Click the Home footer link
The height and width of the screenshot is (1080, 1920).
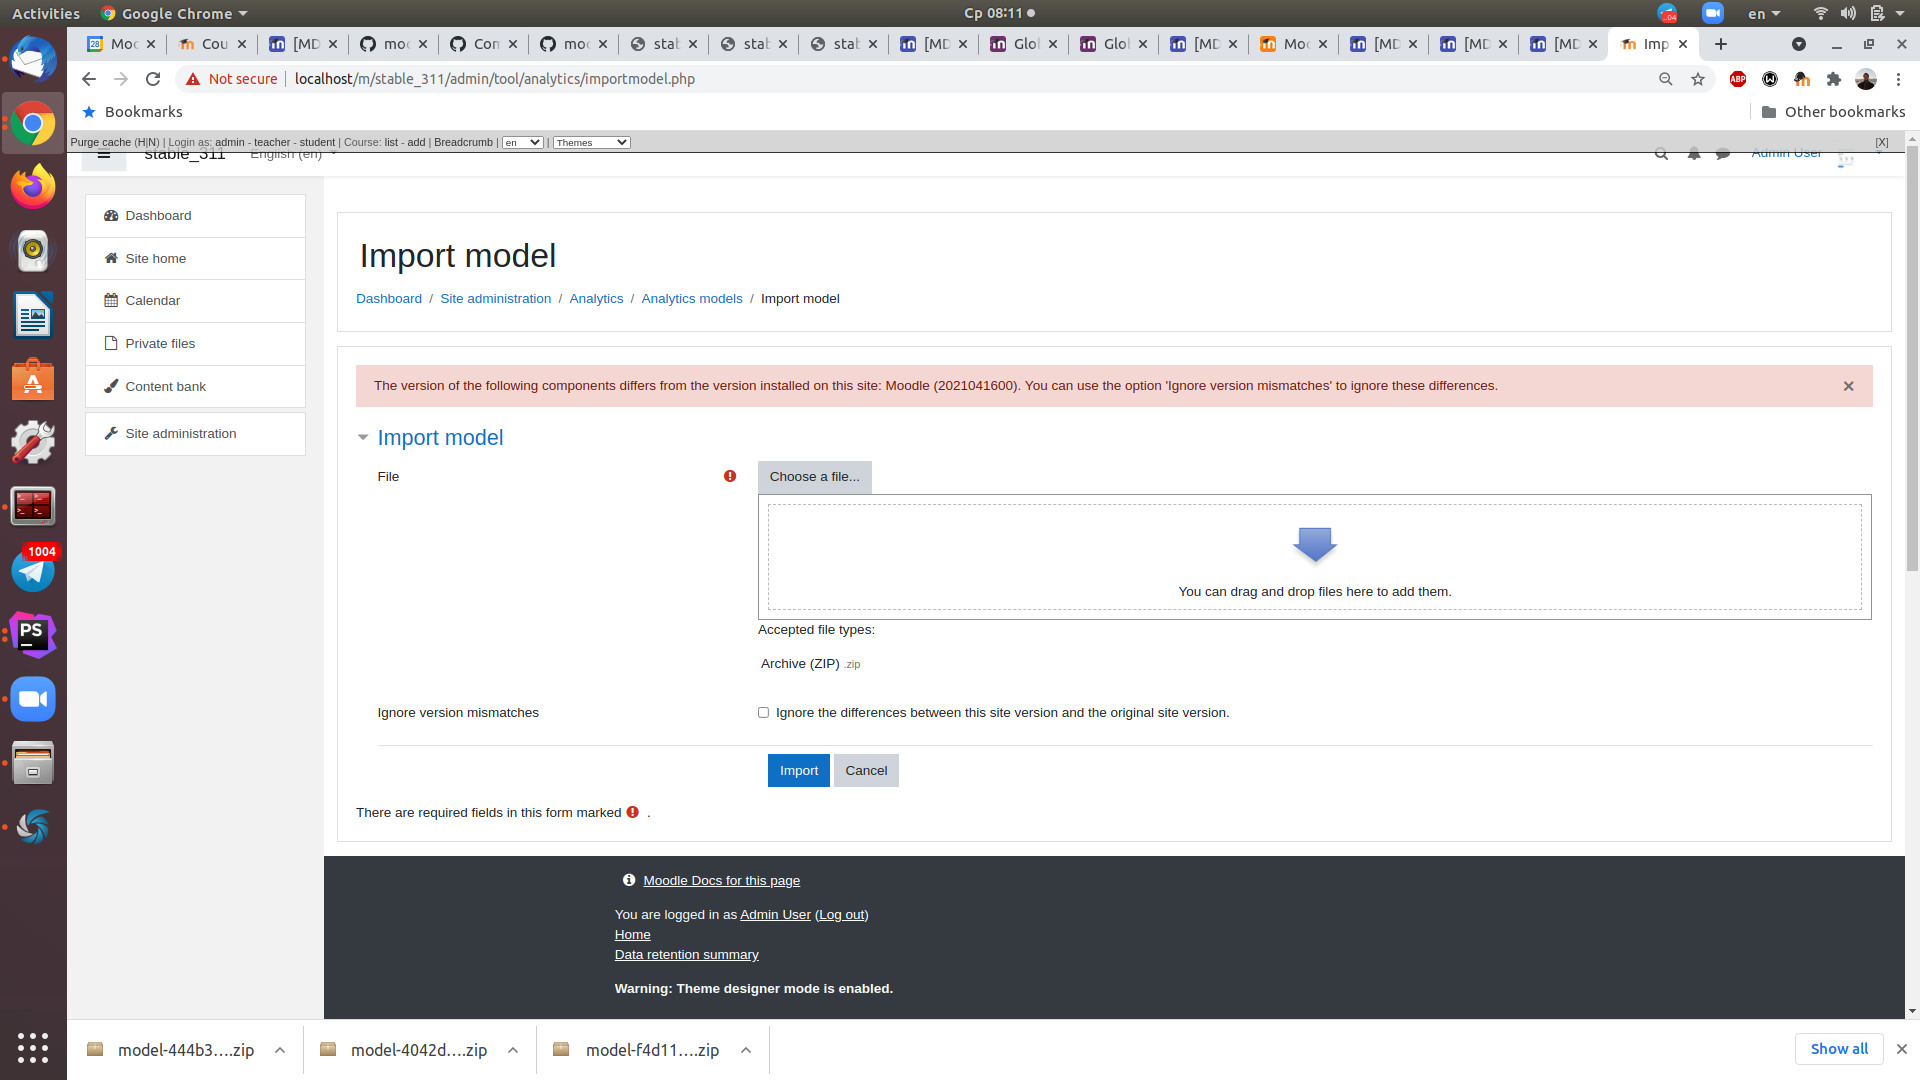(x=632, y=935)
